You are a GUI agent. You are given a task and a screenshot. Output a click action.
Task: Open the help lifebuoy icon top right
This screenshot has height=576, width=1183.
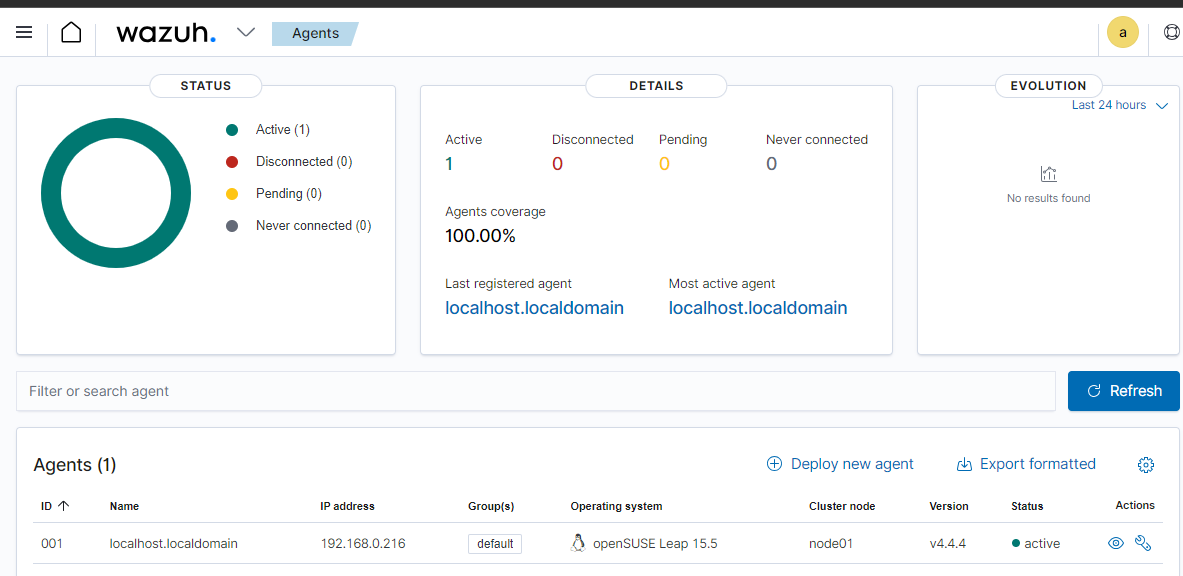[x=1171, y=32]
